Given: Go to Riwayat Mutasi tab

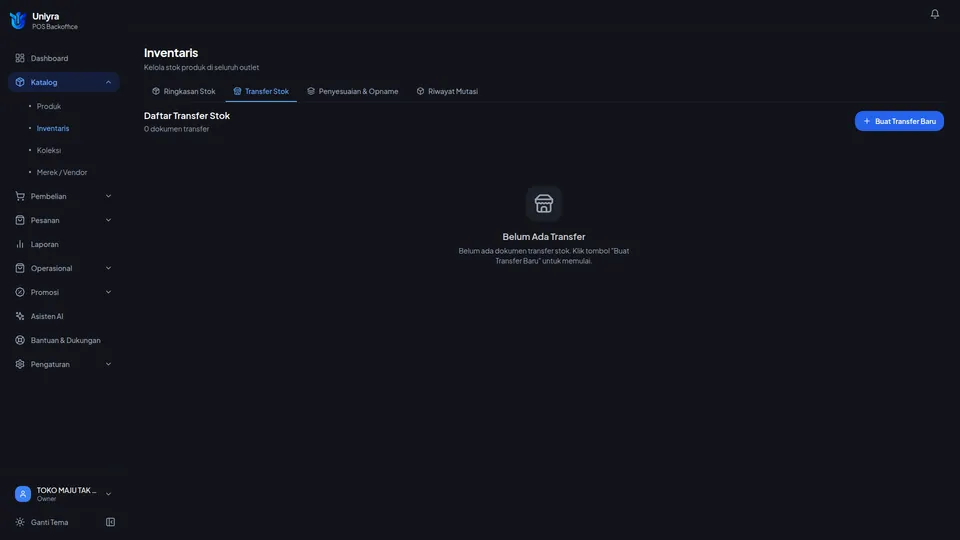Looking at the screenshot, I should (448, 91).
